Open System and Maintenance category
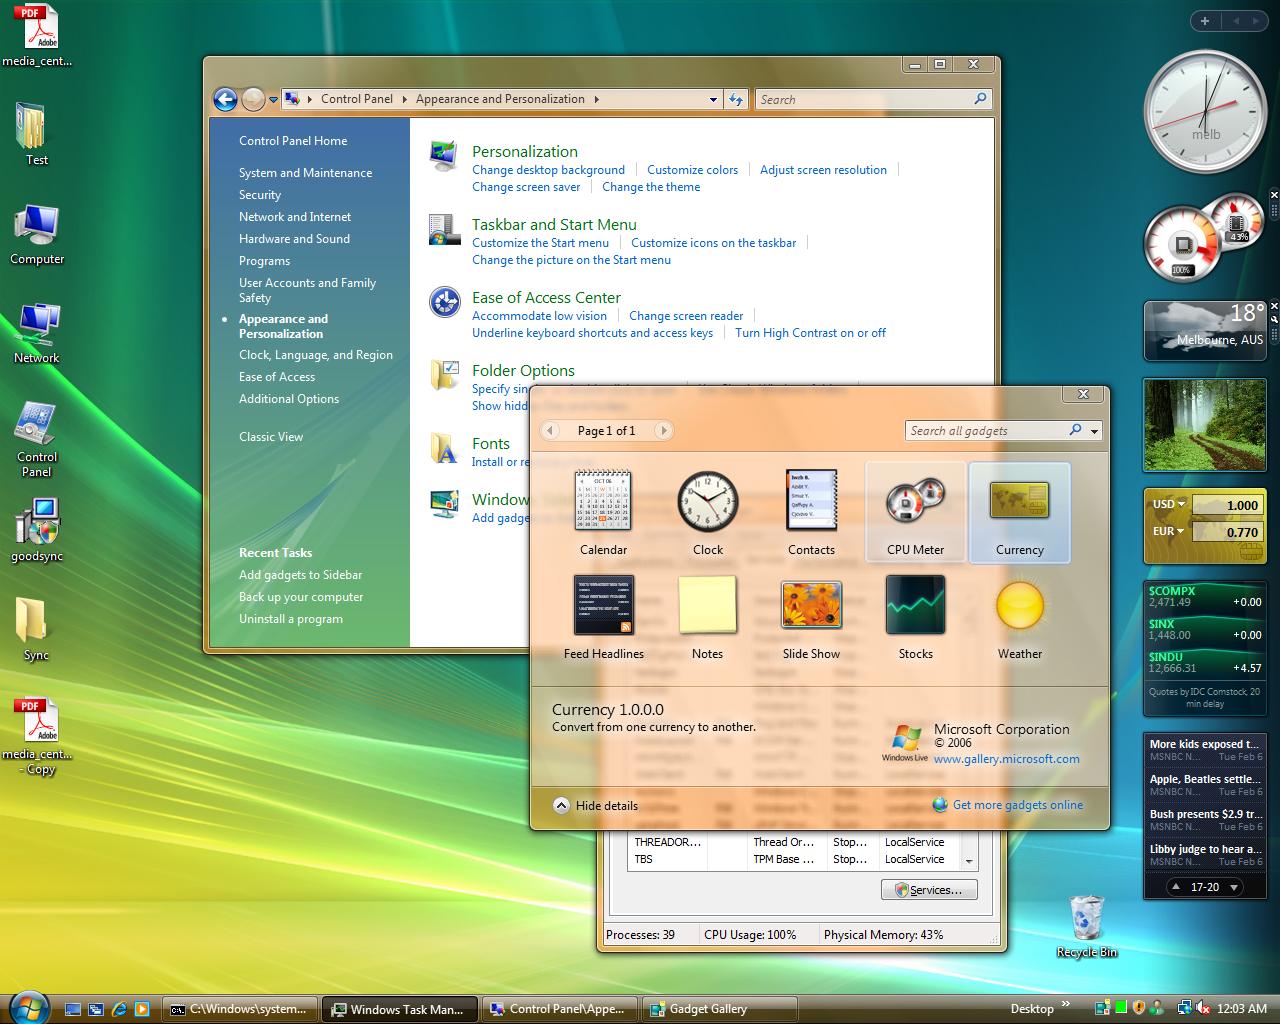The height and width of the screenshot is (1024, 1280). (305, 173)
